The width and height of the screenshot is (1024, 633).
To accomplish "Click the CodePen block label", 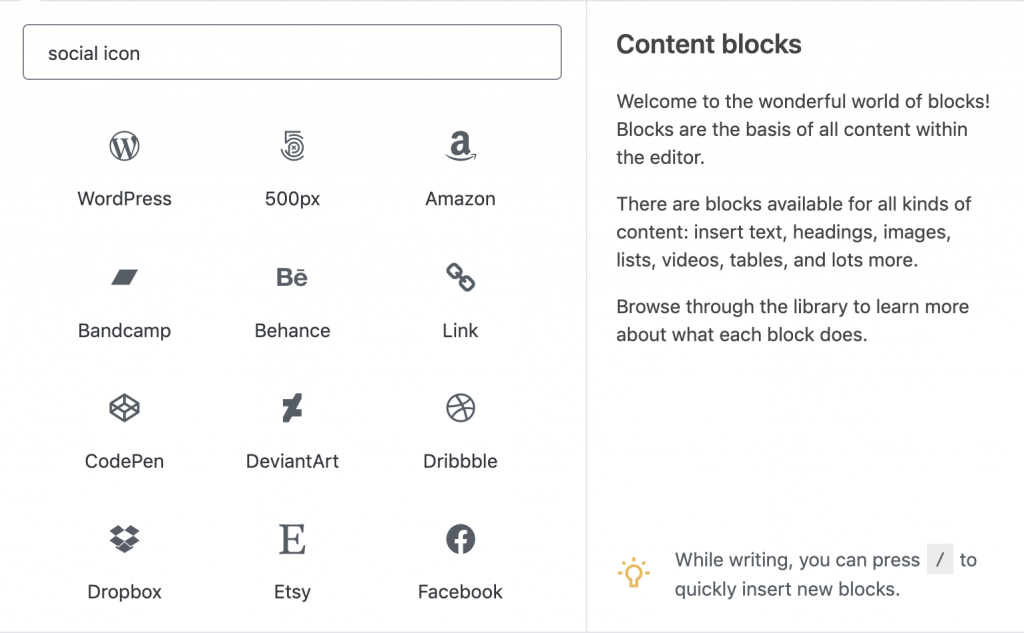I will coord(124,461).
